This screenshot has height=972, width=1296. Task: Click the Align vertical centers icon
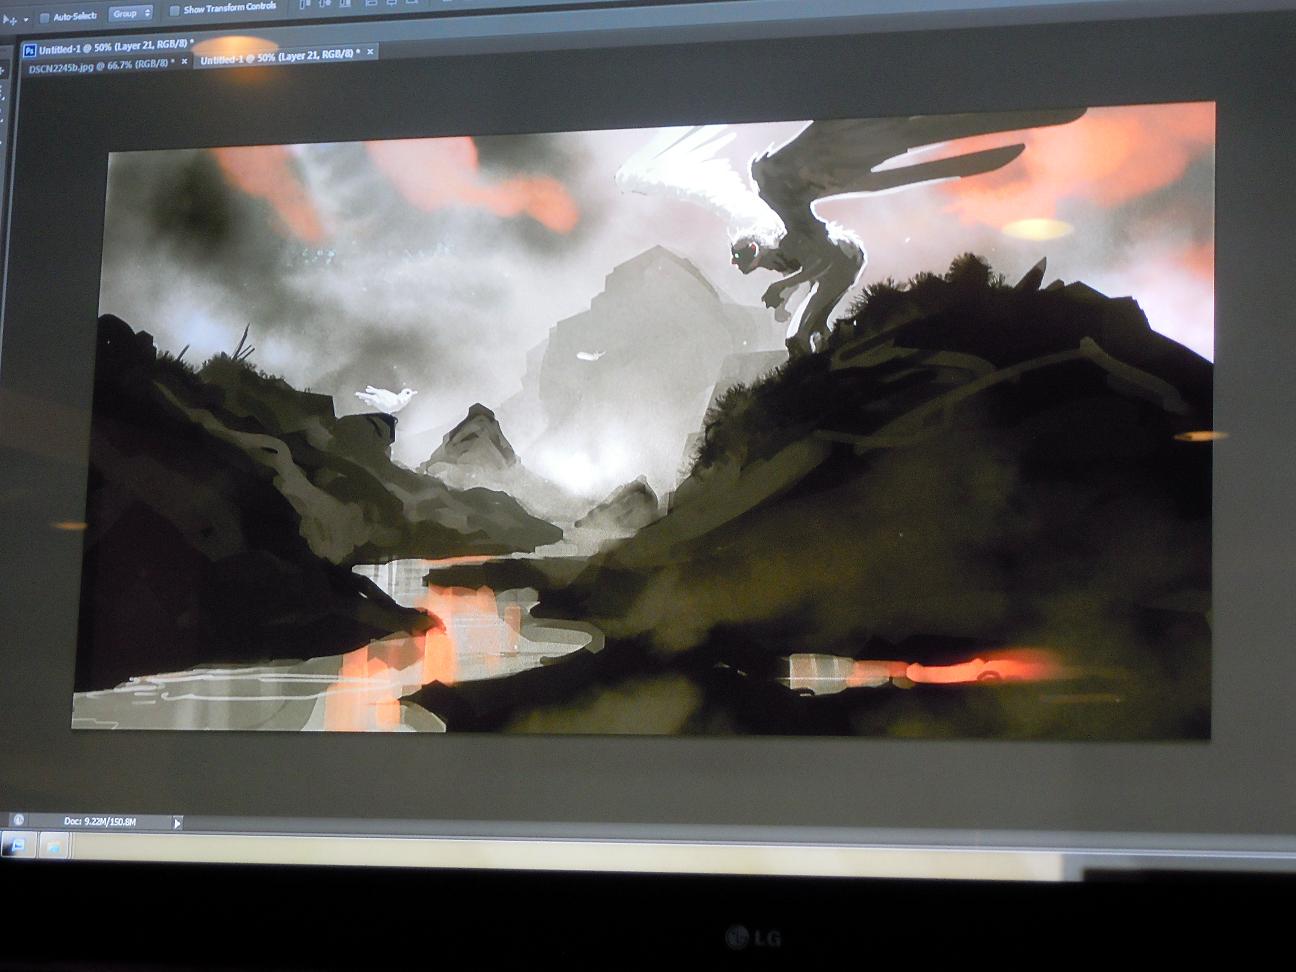[324, 5]
